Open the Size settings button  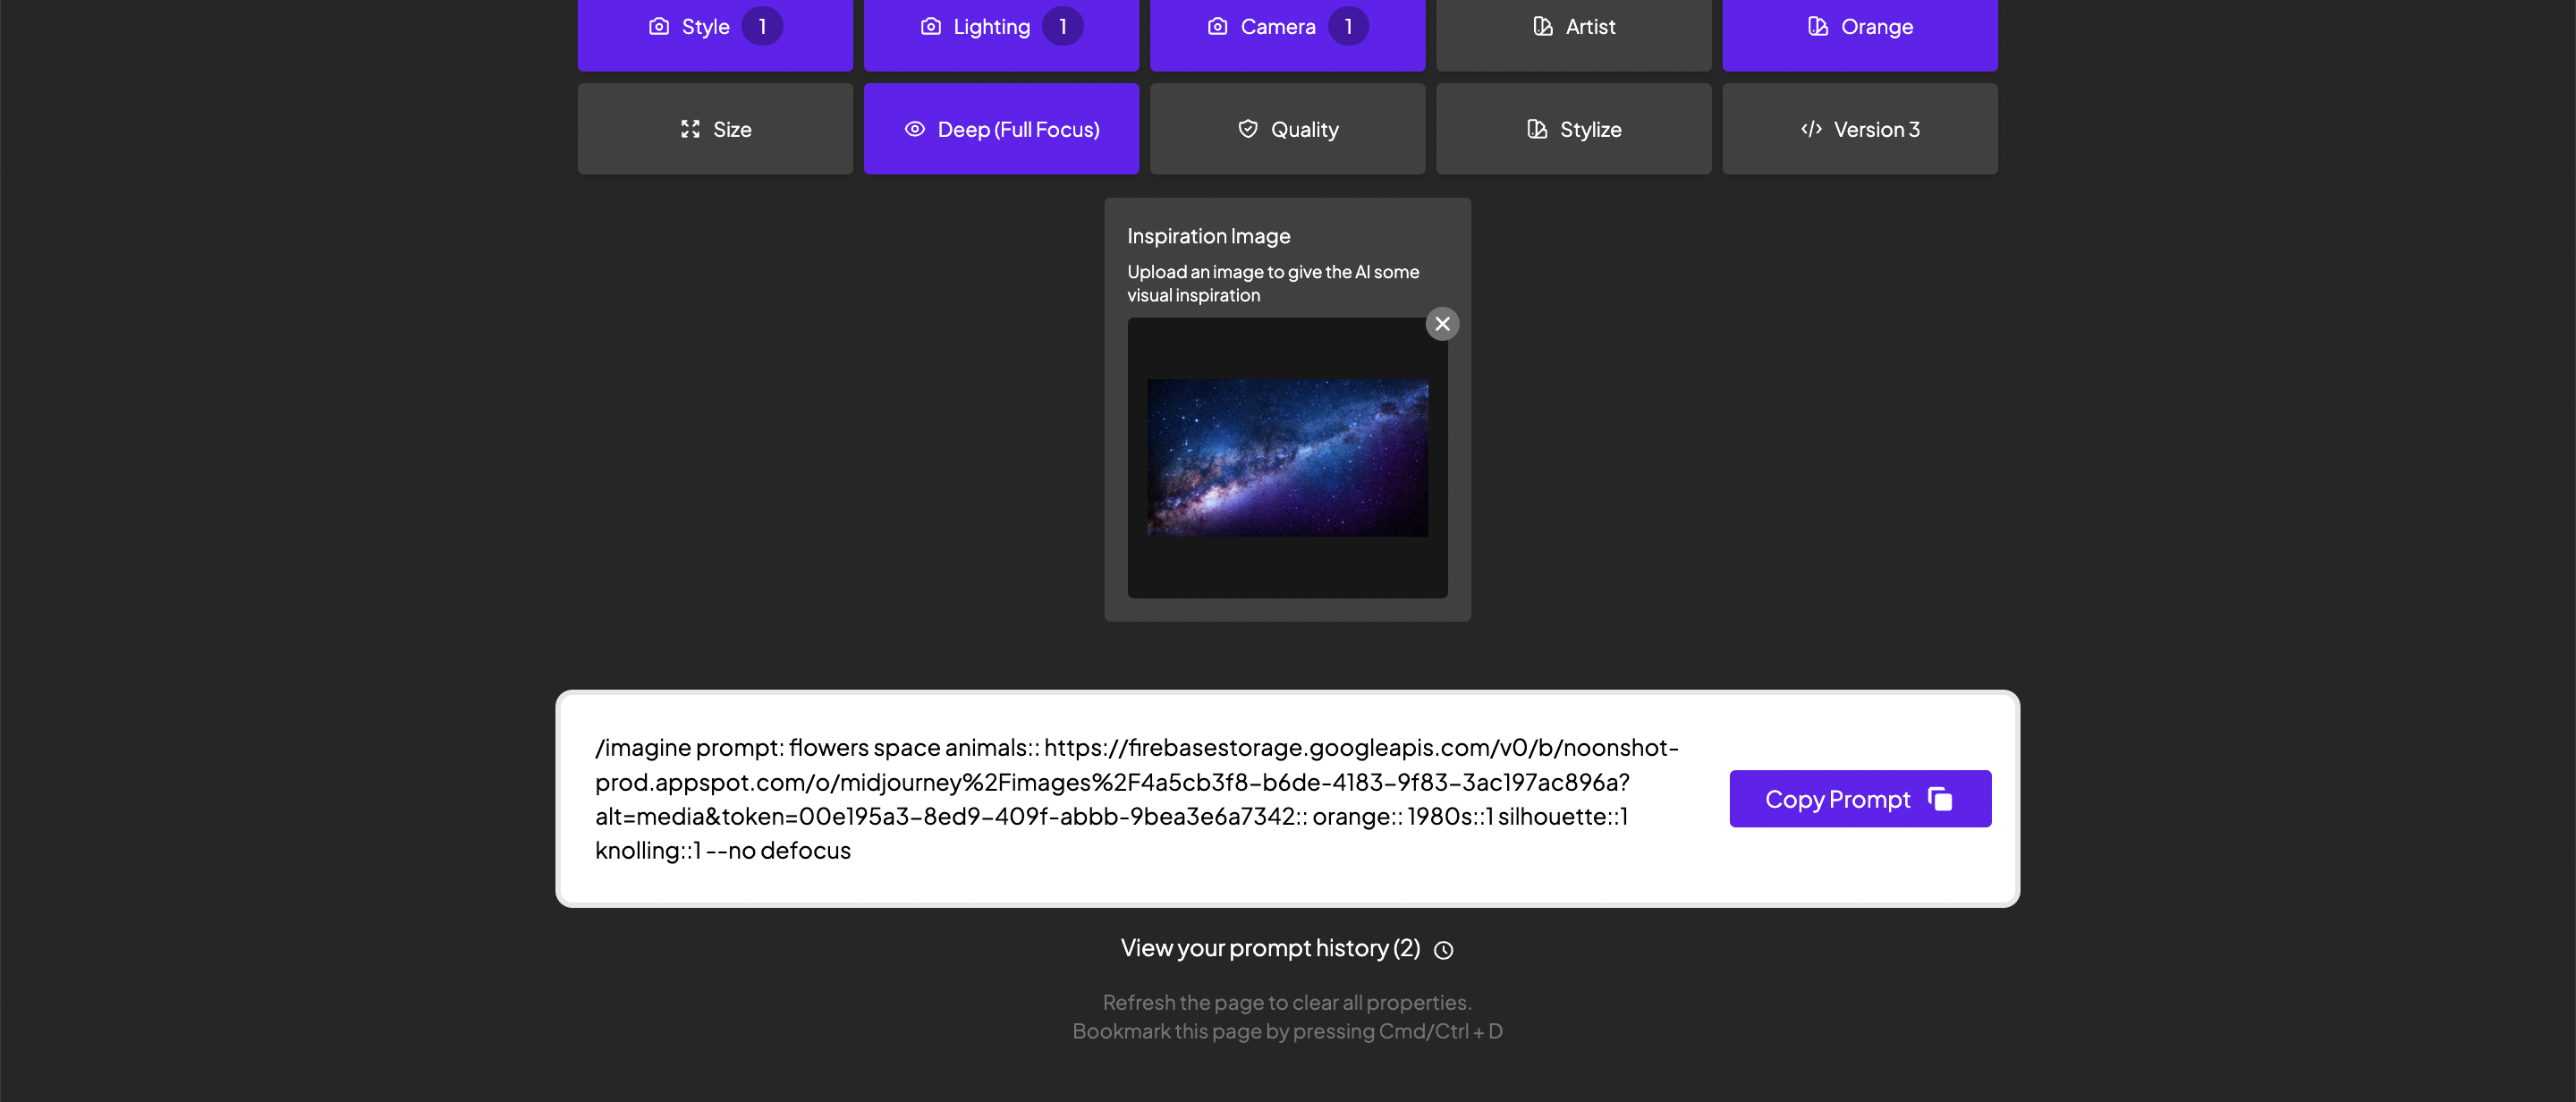tap(715, 129)
